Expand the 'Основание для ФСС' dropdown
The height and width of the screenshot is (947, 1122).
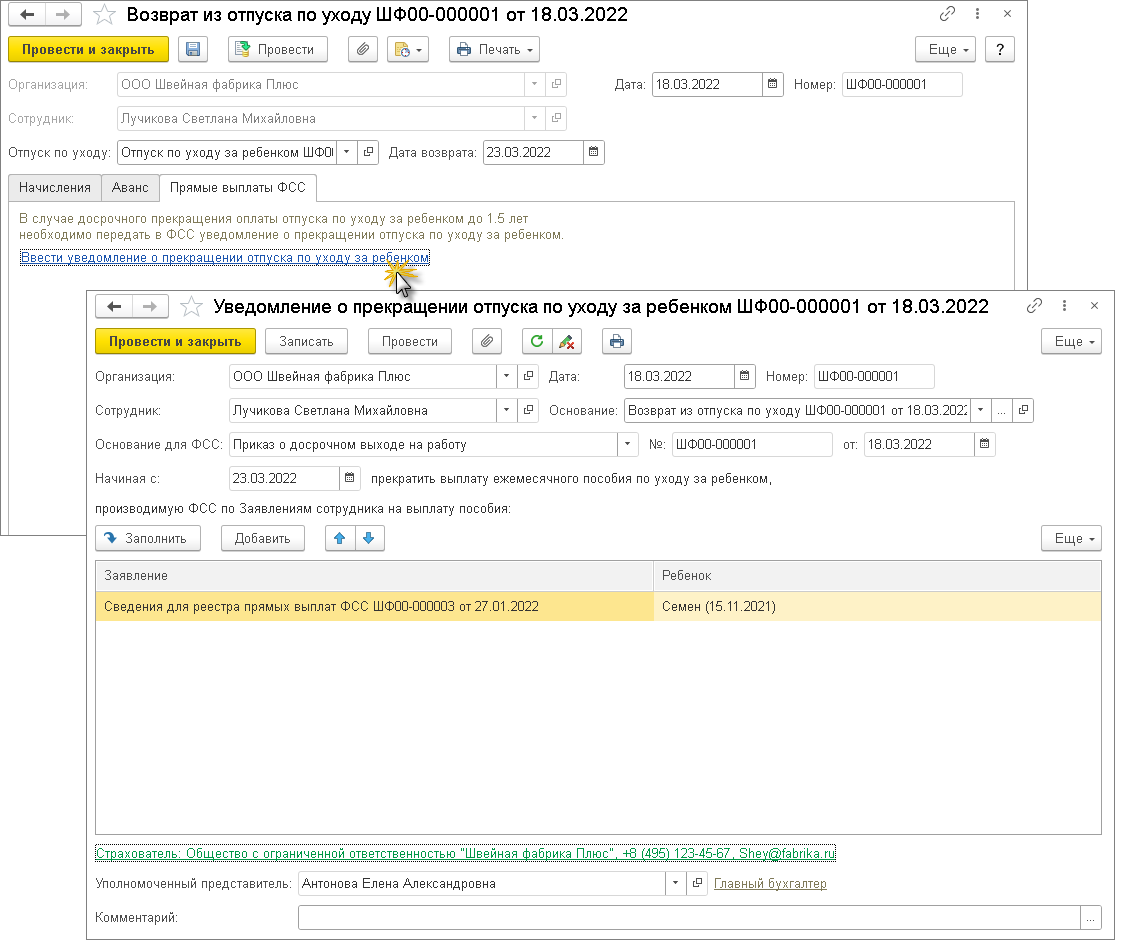[x=628, y=444]
